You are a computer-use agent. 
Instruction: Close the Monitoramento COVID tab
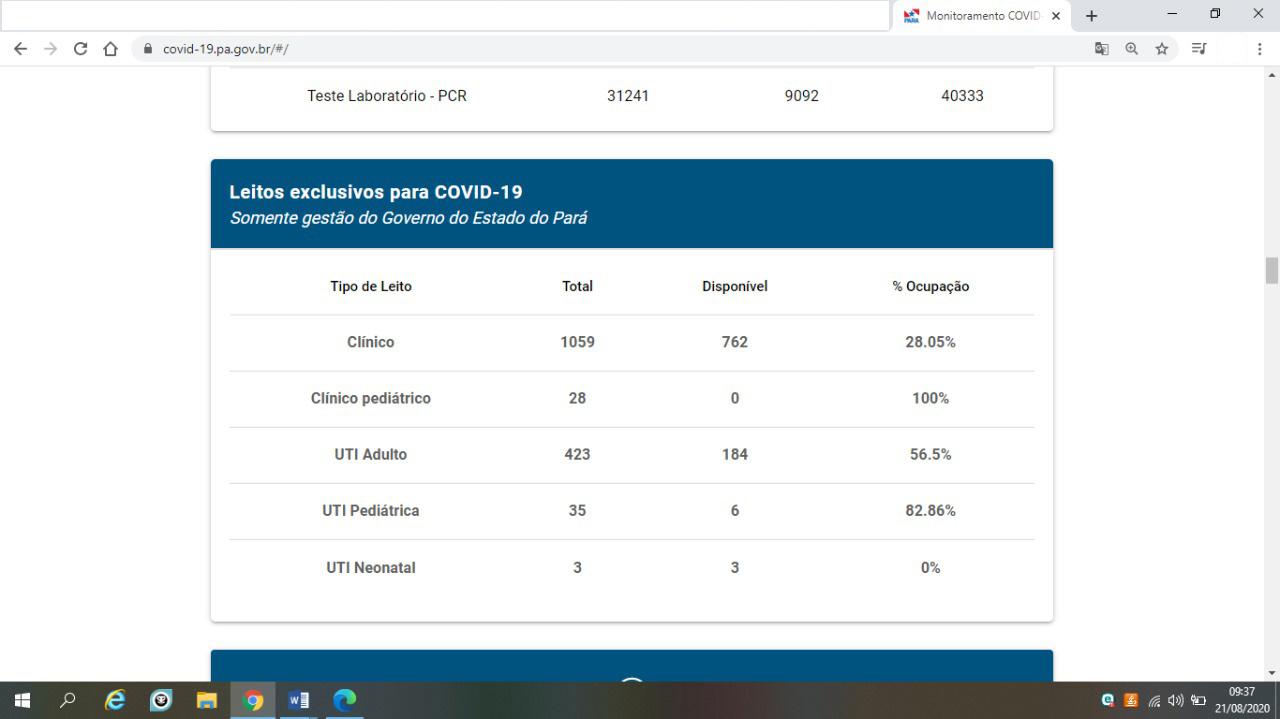click(1056, 16)
